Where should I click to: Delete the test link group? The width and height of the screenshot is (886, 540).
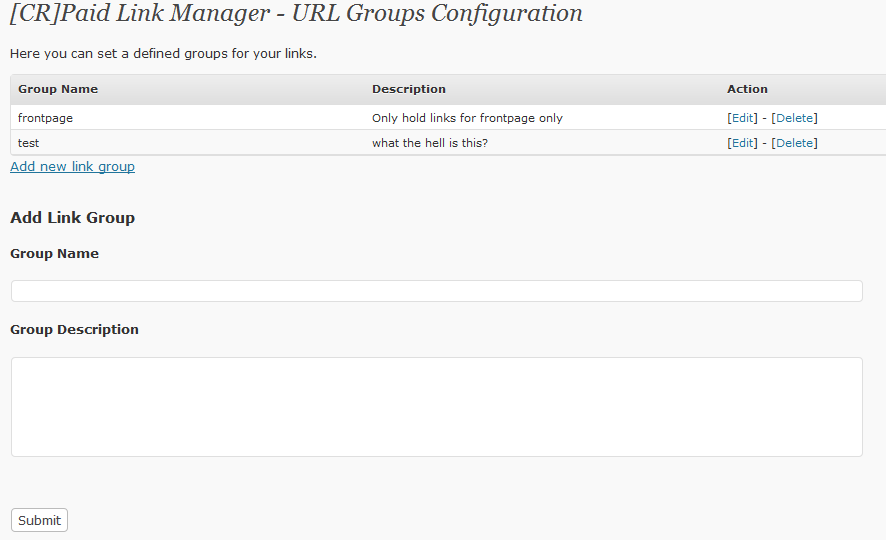tap(795, 143)
